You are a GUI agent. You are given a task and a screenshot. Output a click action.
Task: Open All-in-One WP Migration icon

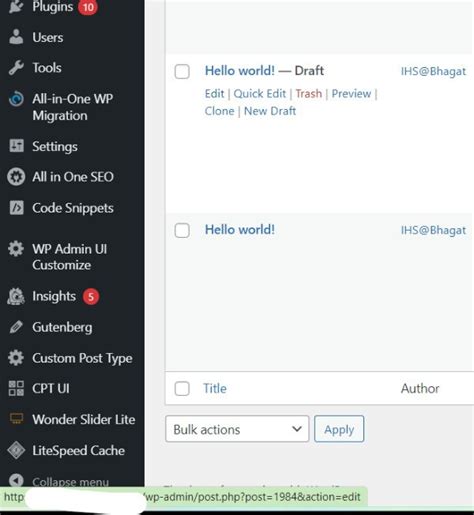tap(16, 99)
